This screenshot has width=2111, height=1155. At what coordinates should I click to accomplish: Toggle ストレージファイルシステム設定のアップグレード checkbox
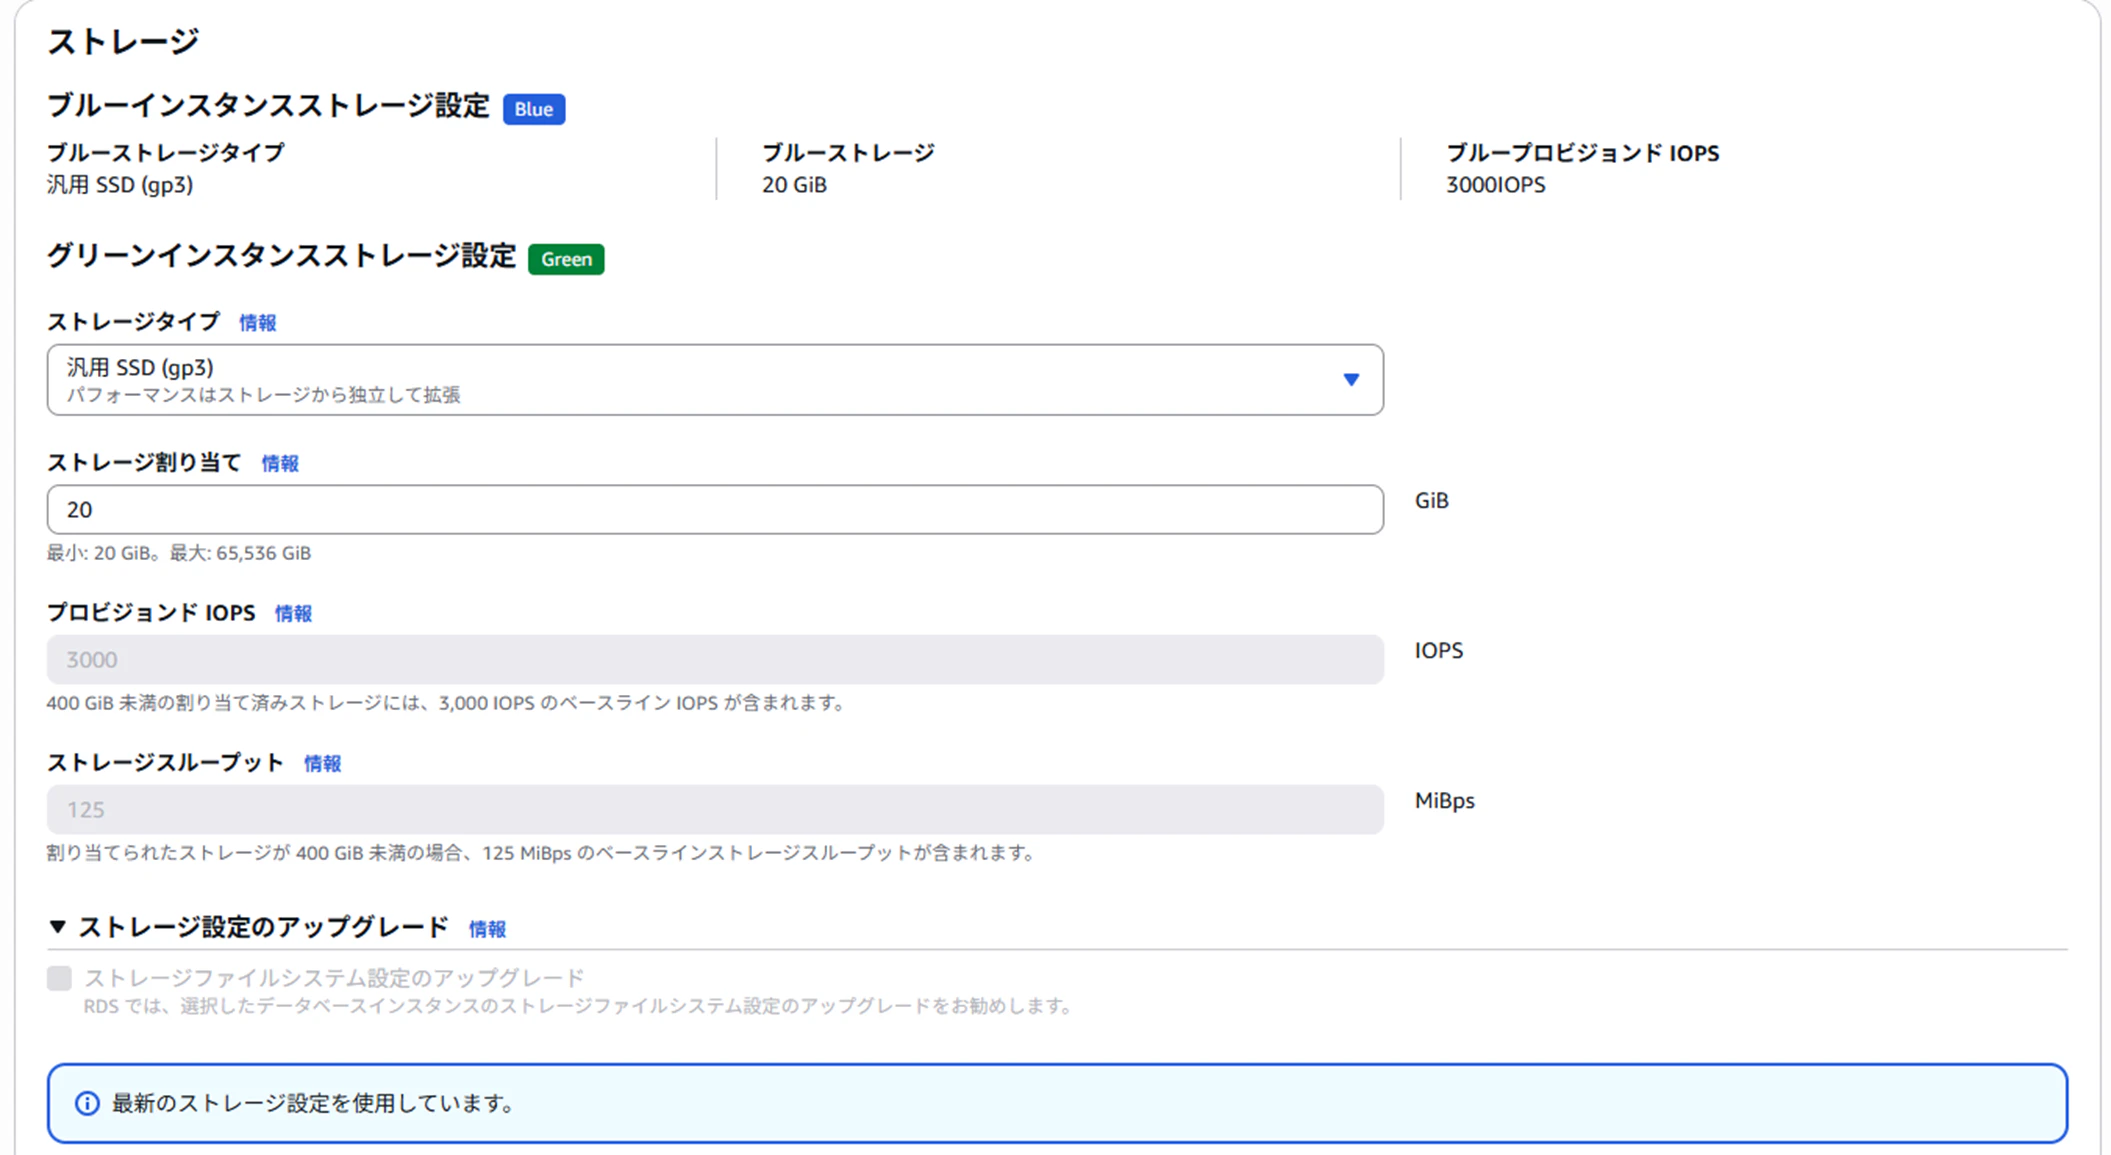[x=59, y=978]
